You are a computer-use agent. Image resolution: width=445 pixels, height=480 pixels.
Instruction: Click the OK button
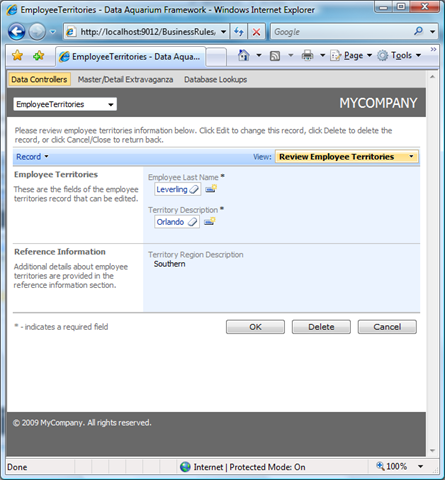255,327
